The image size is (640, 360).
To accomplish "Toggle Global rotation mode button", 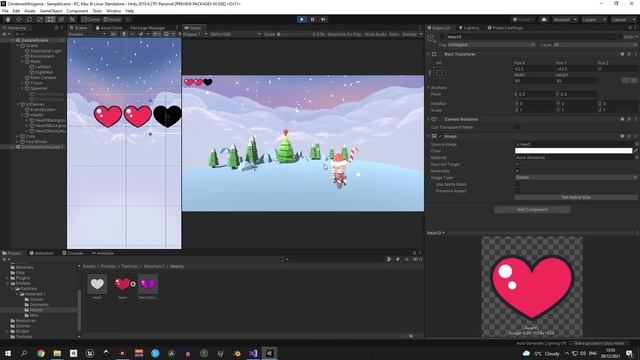I will (x=112, y=20).
